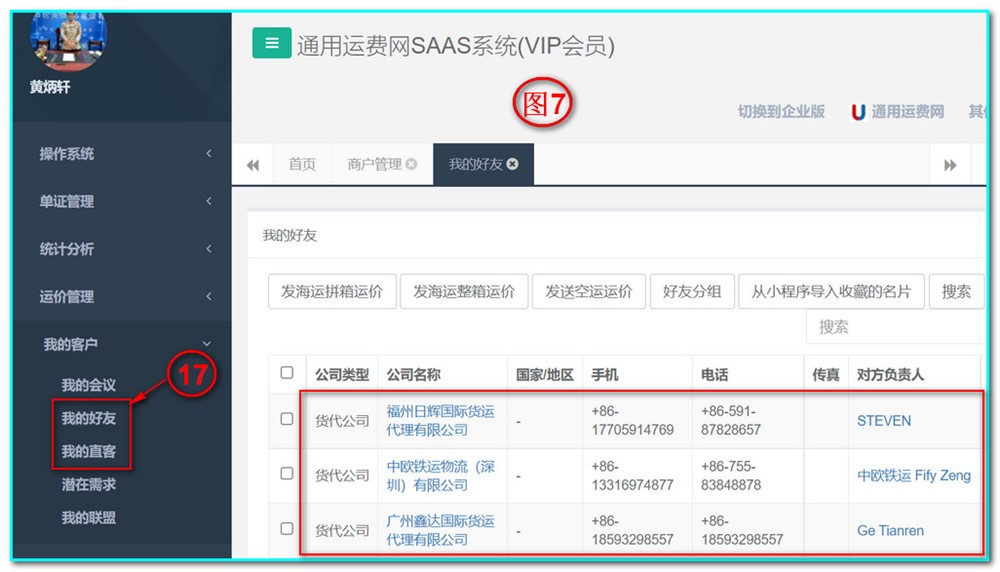This screenshot has width=1000, height=572.
Task: Open 我的直客 in the sidebar
Action: pos(88,451)
